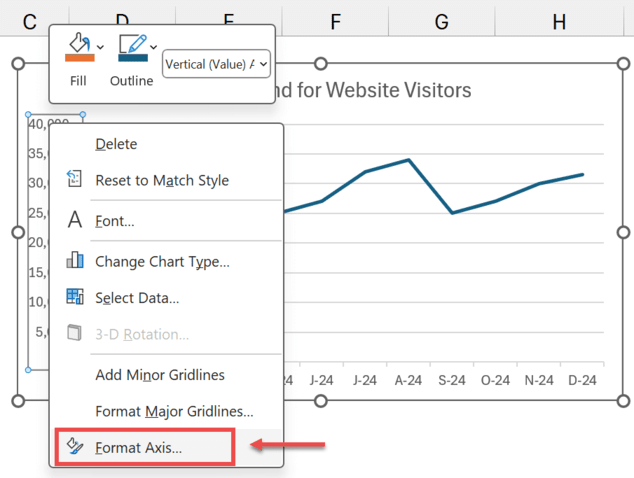Click the D-24 horizontal axis label
This screenshot has height=478, width=634.
pyautogui.click(x=581, y=380)
